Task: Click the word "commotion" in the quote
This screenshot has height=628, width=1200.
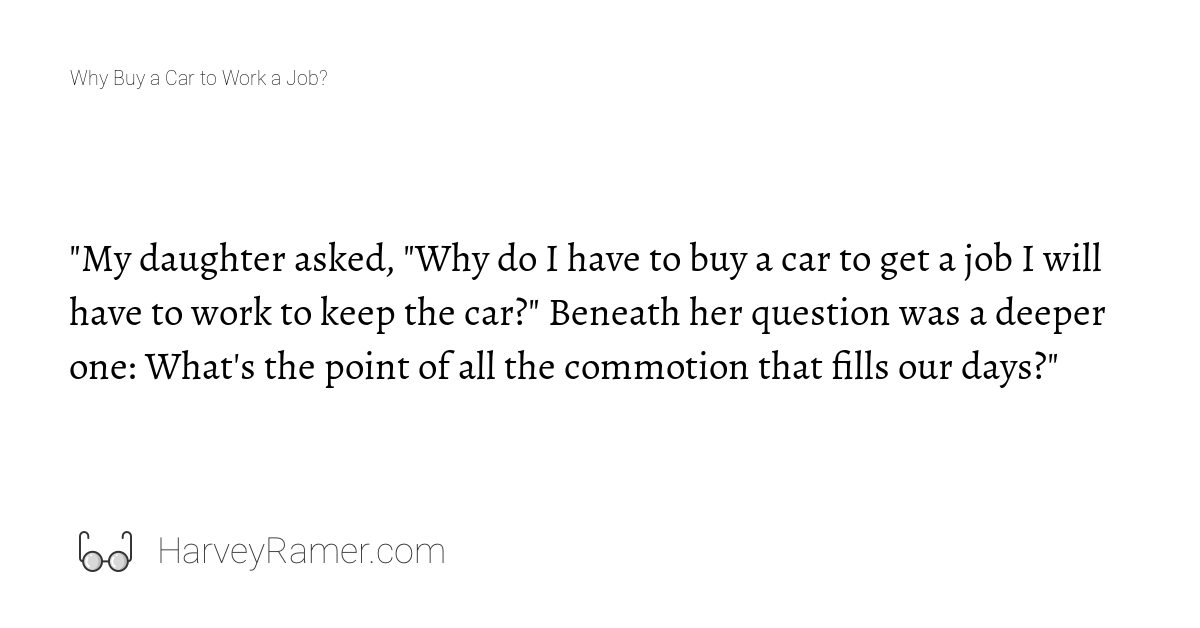Action: tap(657, 368)
